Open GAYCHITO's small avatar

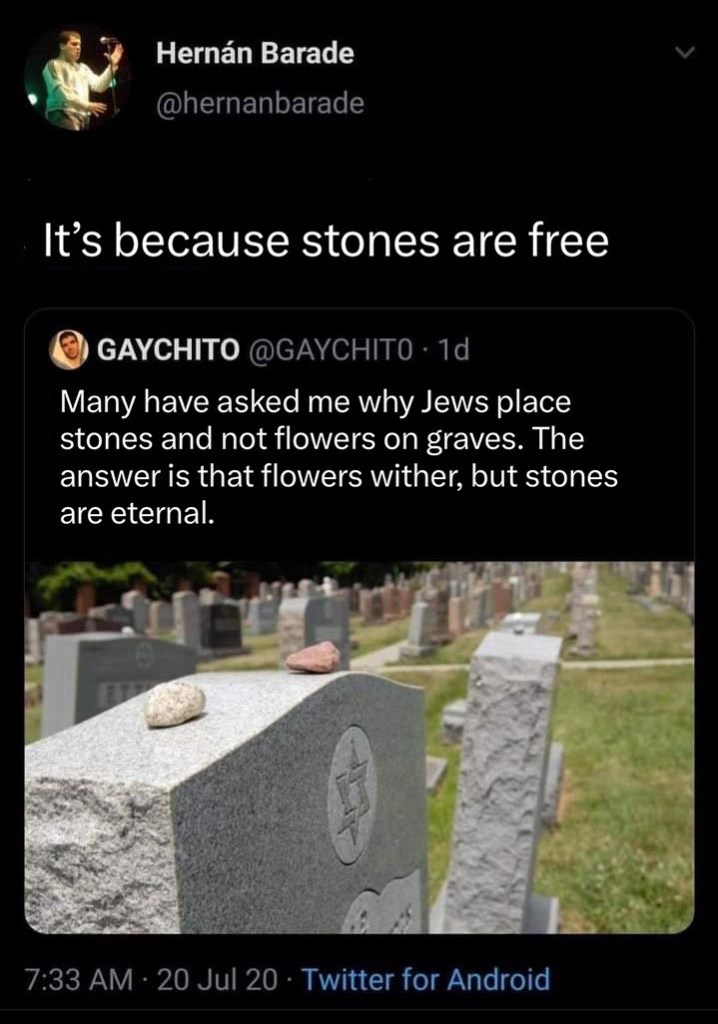click(69, 350)
